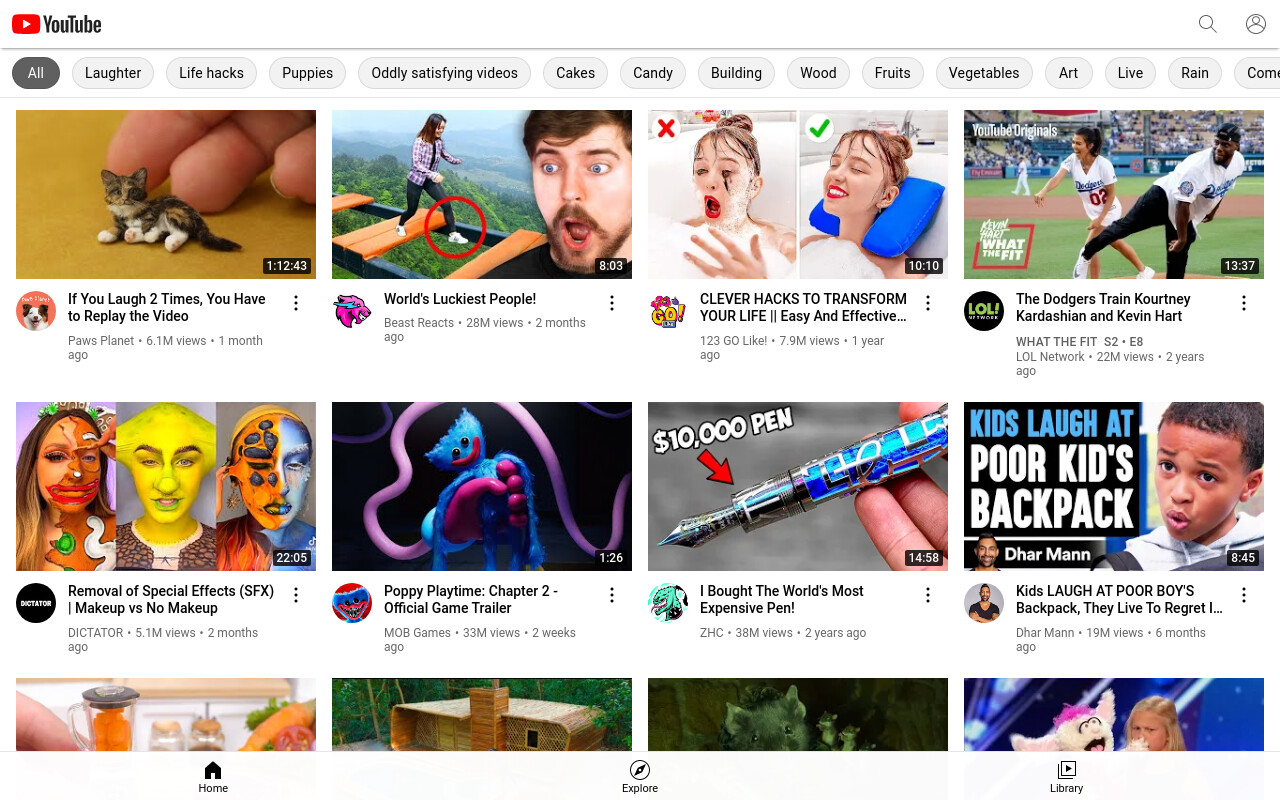Select the Building filter chip

(x=736, y=73)
